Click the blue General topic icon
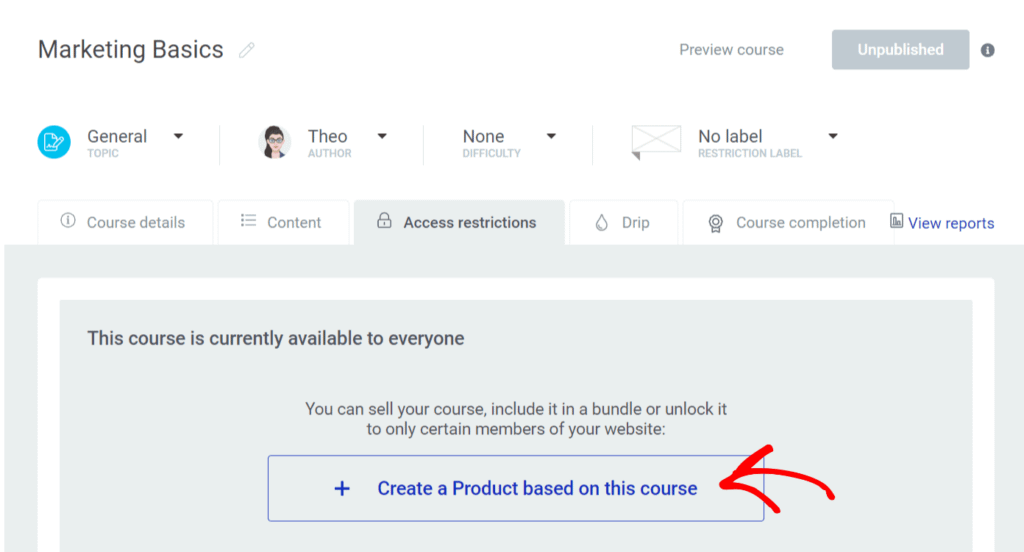The width and height of the screenshot is (1024, 552). click(54, 142)
